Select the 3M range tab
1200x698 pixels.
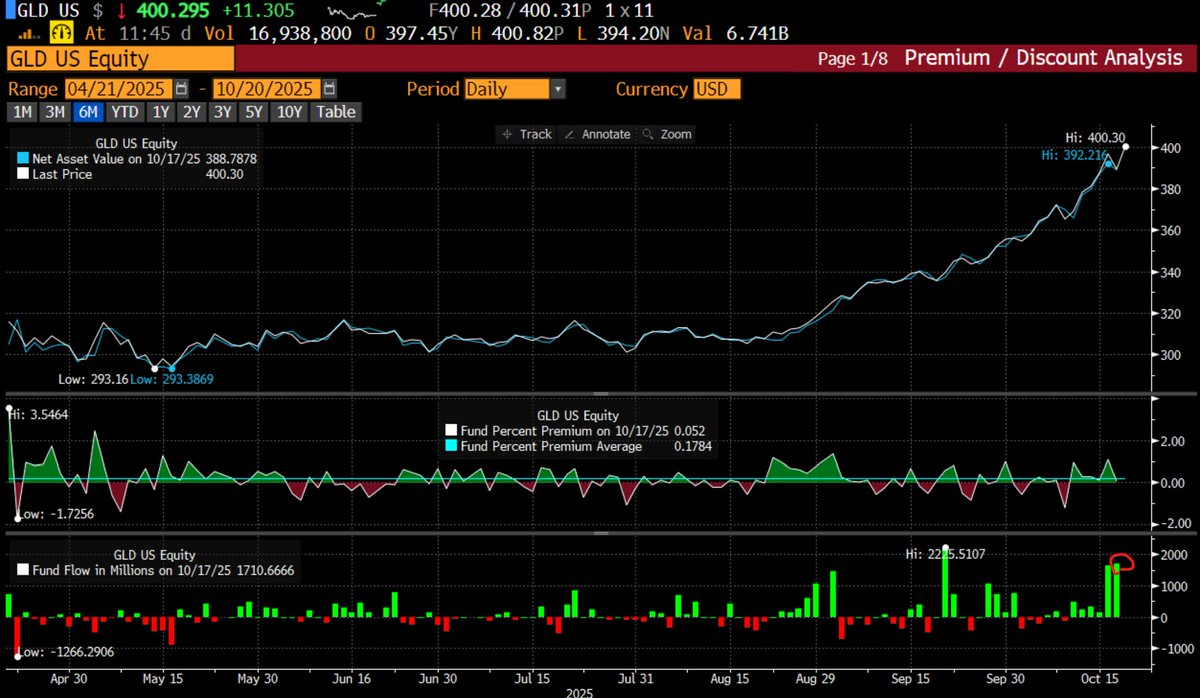coord(56,112)
